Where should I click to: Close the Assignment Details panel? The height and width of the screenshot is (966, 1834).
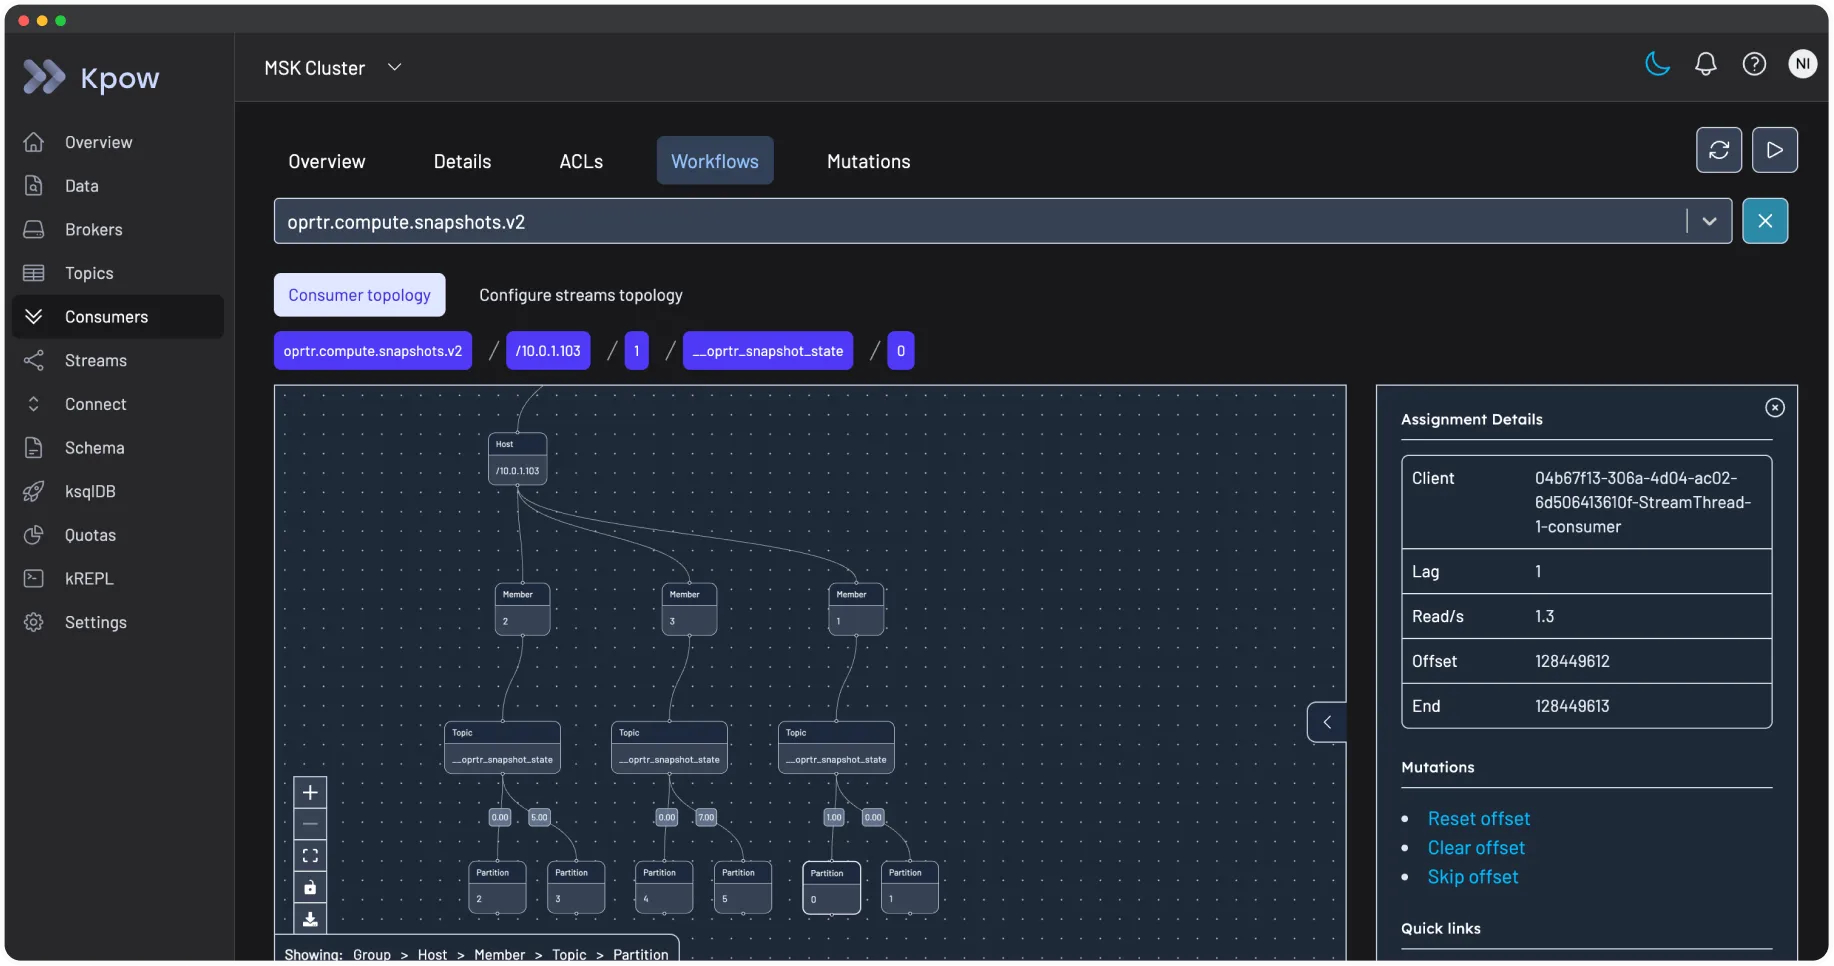pyautogui.click(x=1775, y=408)
